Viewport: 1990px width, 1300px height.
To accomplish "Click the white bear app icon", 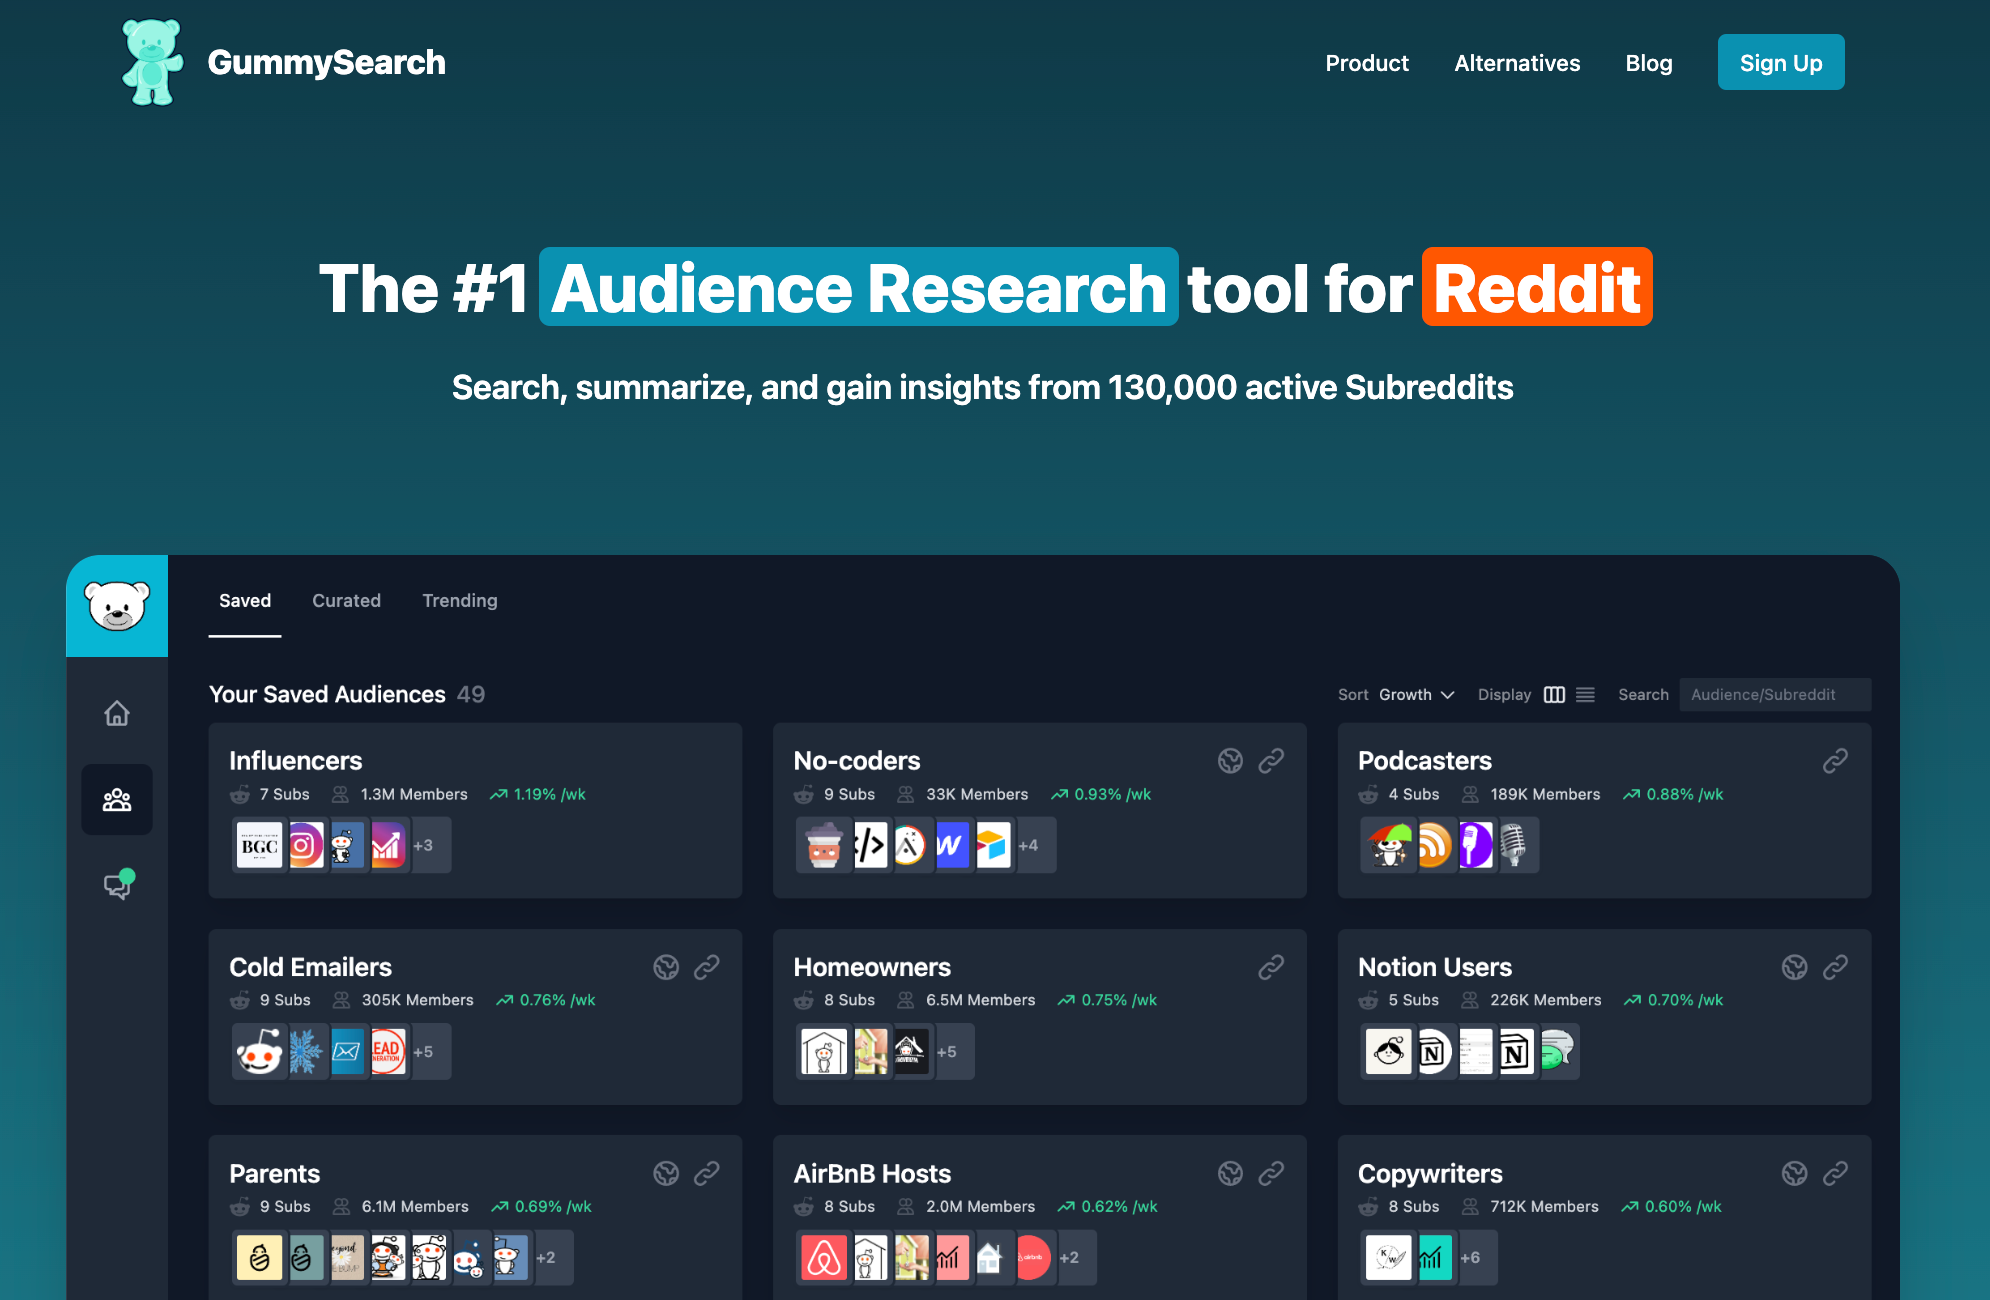I will coord(117,606).
